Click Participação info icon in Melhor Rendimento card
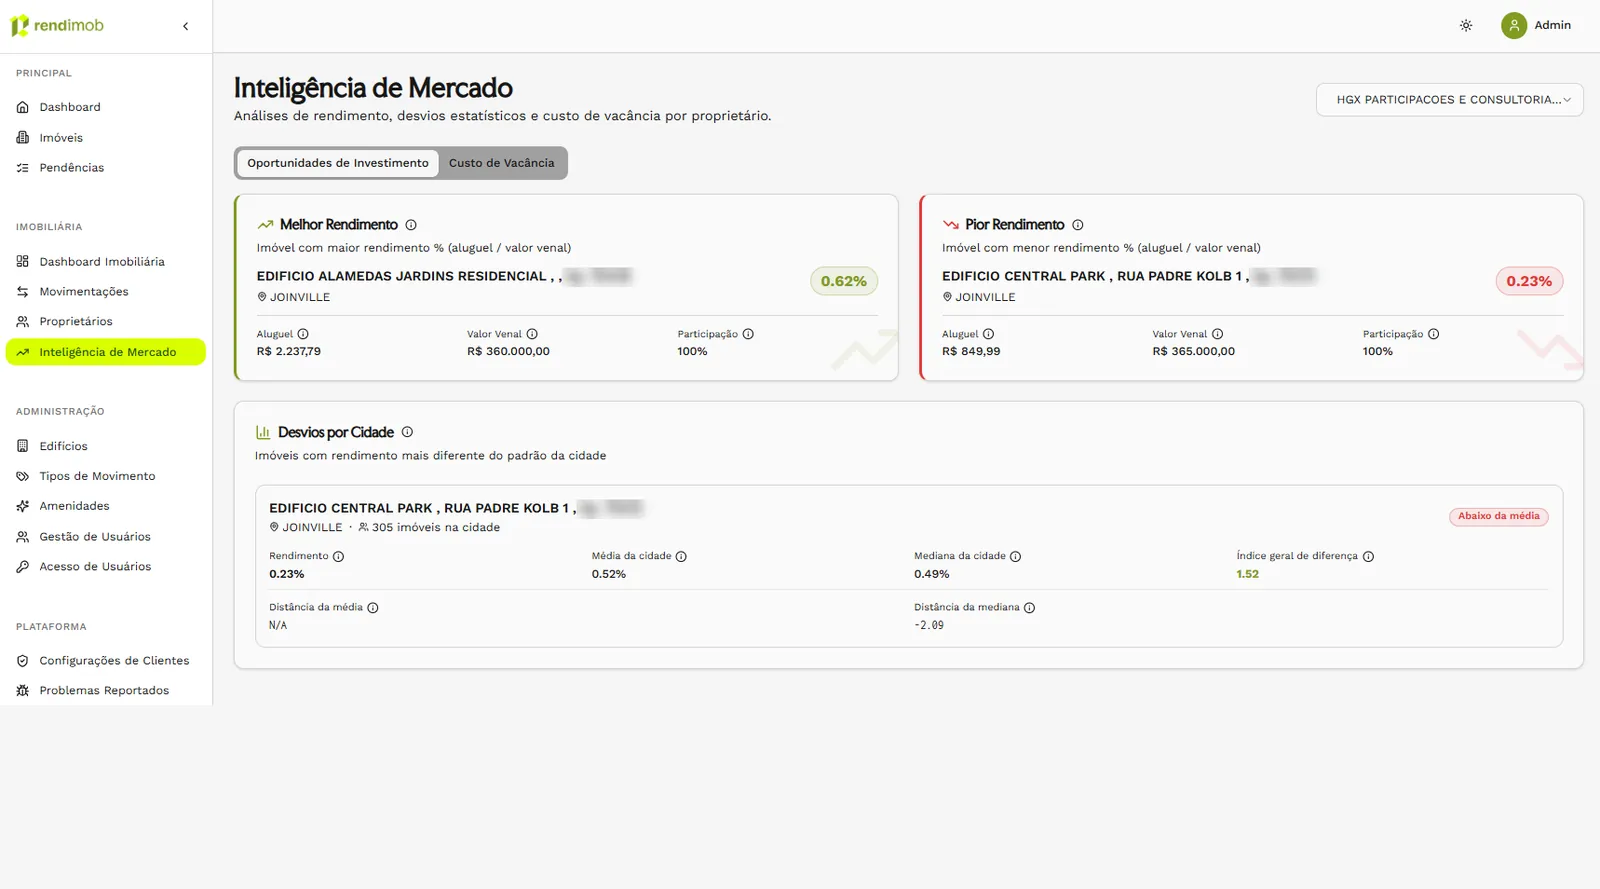1600x889 pixels. pyautogui.click(x=748, y=334)
